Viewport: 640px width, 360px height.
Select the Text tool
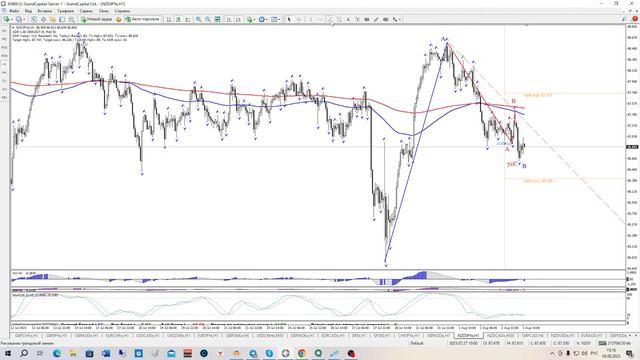coord(348,19)
